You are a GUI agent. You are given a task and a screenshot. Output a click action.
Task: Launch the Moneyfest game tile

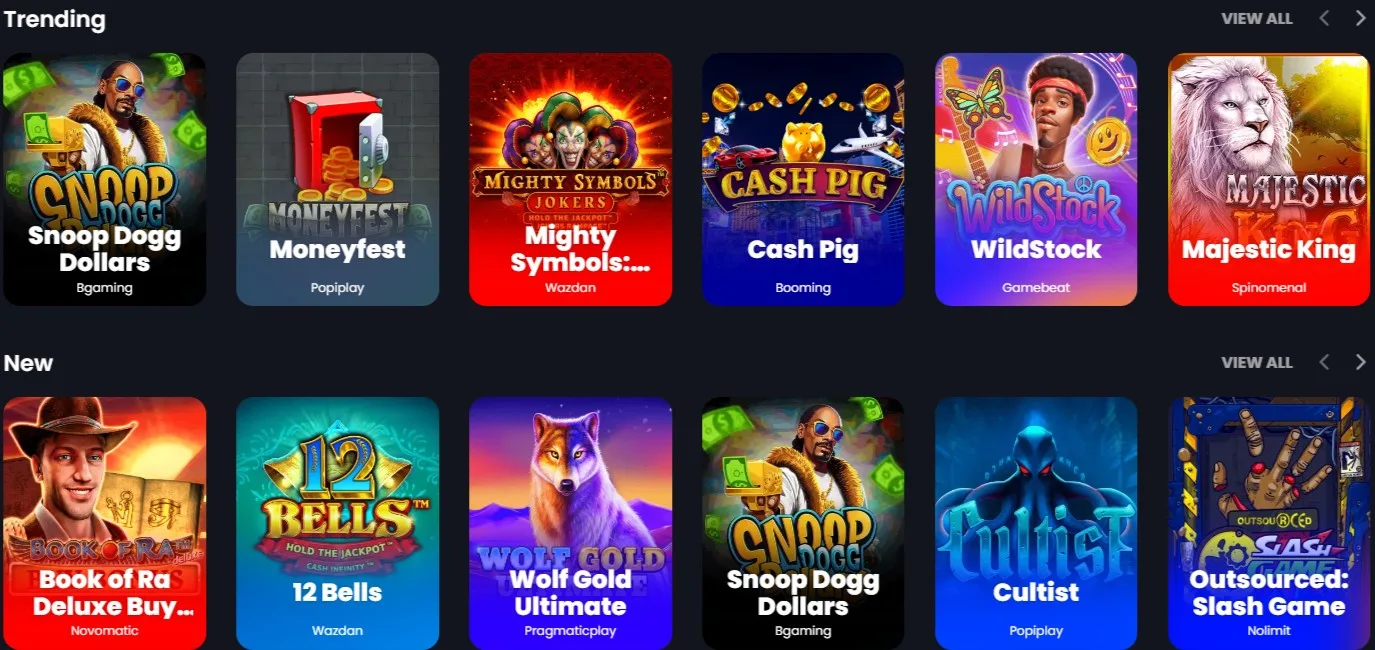point(337,179)
